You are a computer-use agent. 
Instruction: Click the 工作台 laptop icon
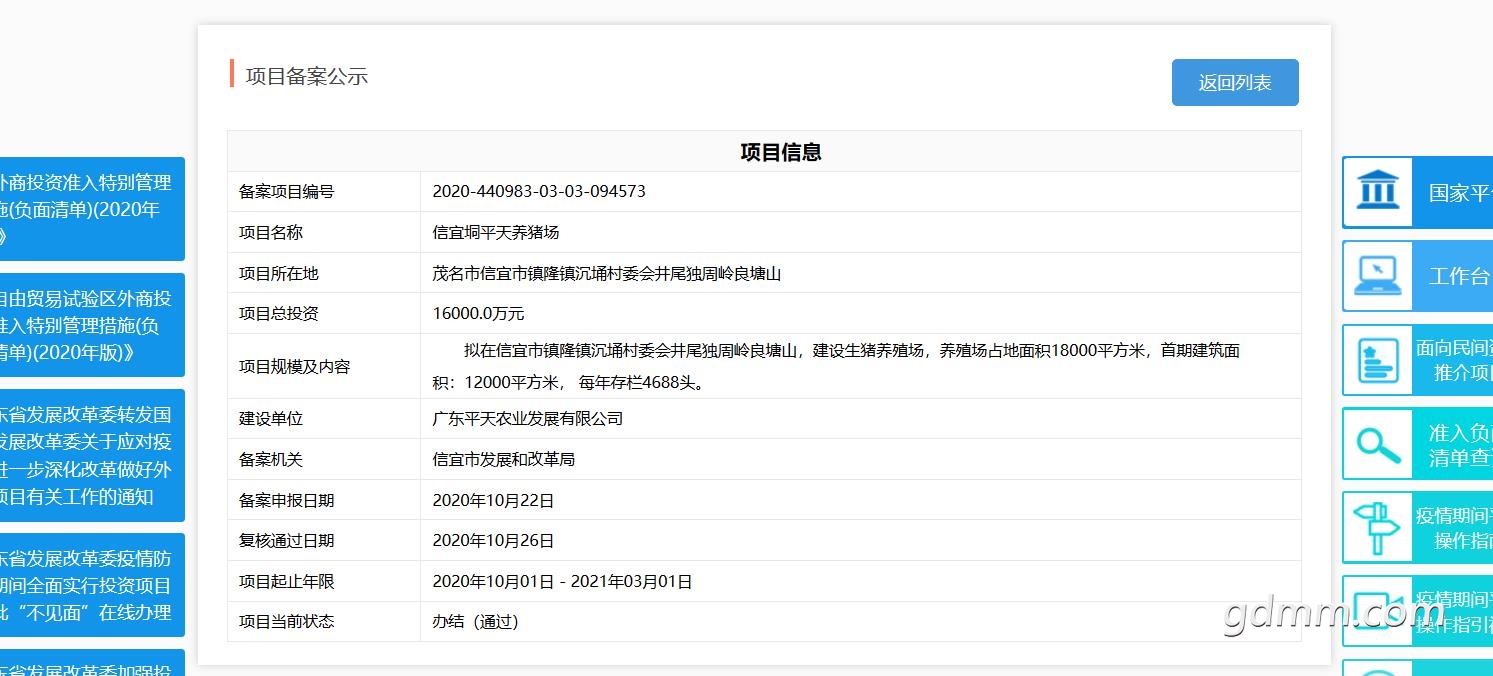coord(1377,275)
